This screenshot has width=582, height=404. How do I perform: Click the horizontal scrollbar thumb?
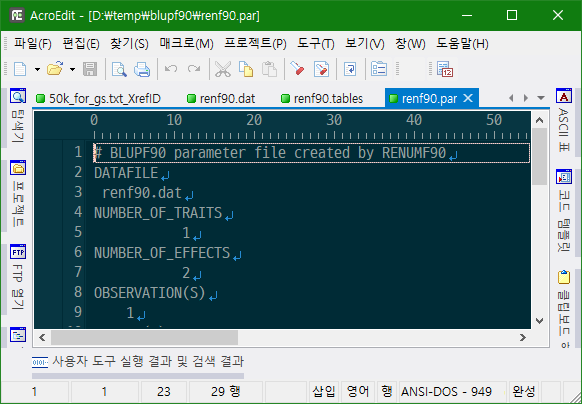pos(144,338)
